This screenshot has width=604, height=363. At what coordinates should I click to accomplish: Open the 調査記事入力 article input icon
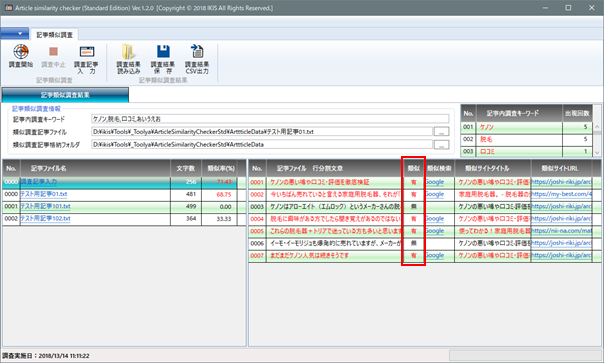[86, 59]
